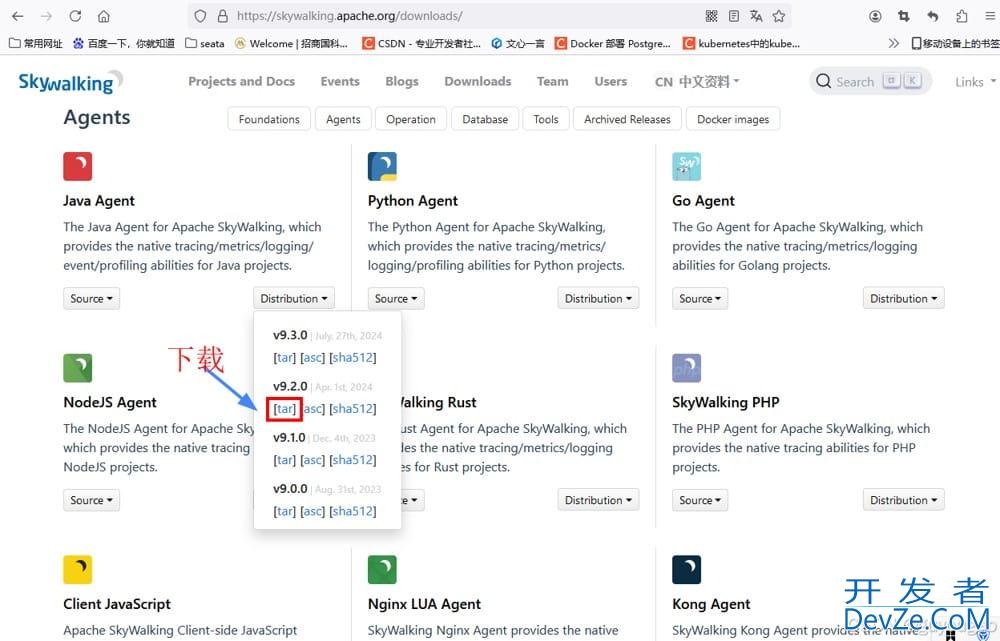
Task: Click the Nginx LUA Agent icon
Action: click(382, 570)
